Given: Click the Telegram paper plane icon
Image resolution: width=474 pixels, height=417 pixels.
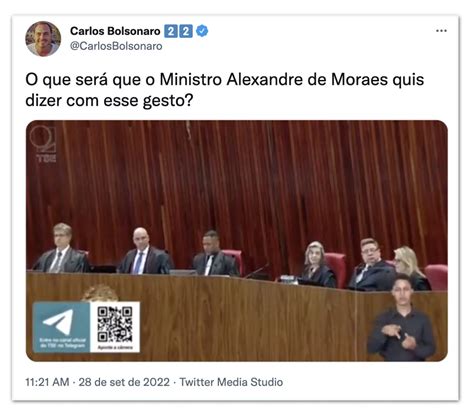Looking at the screenshot, I should (61, 321).
